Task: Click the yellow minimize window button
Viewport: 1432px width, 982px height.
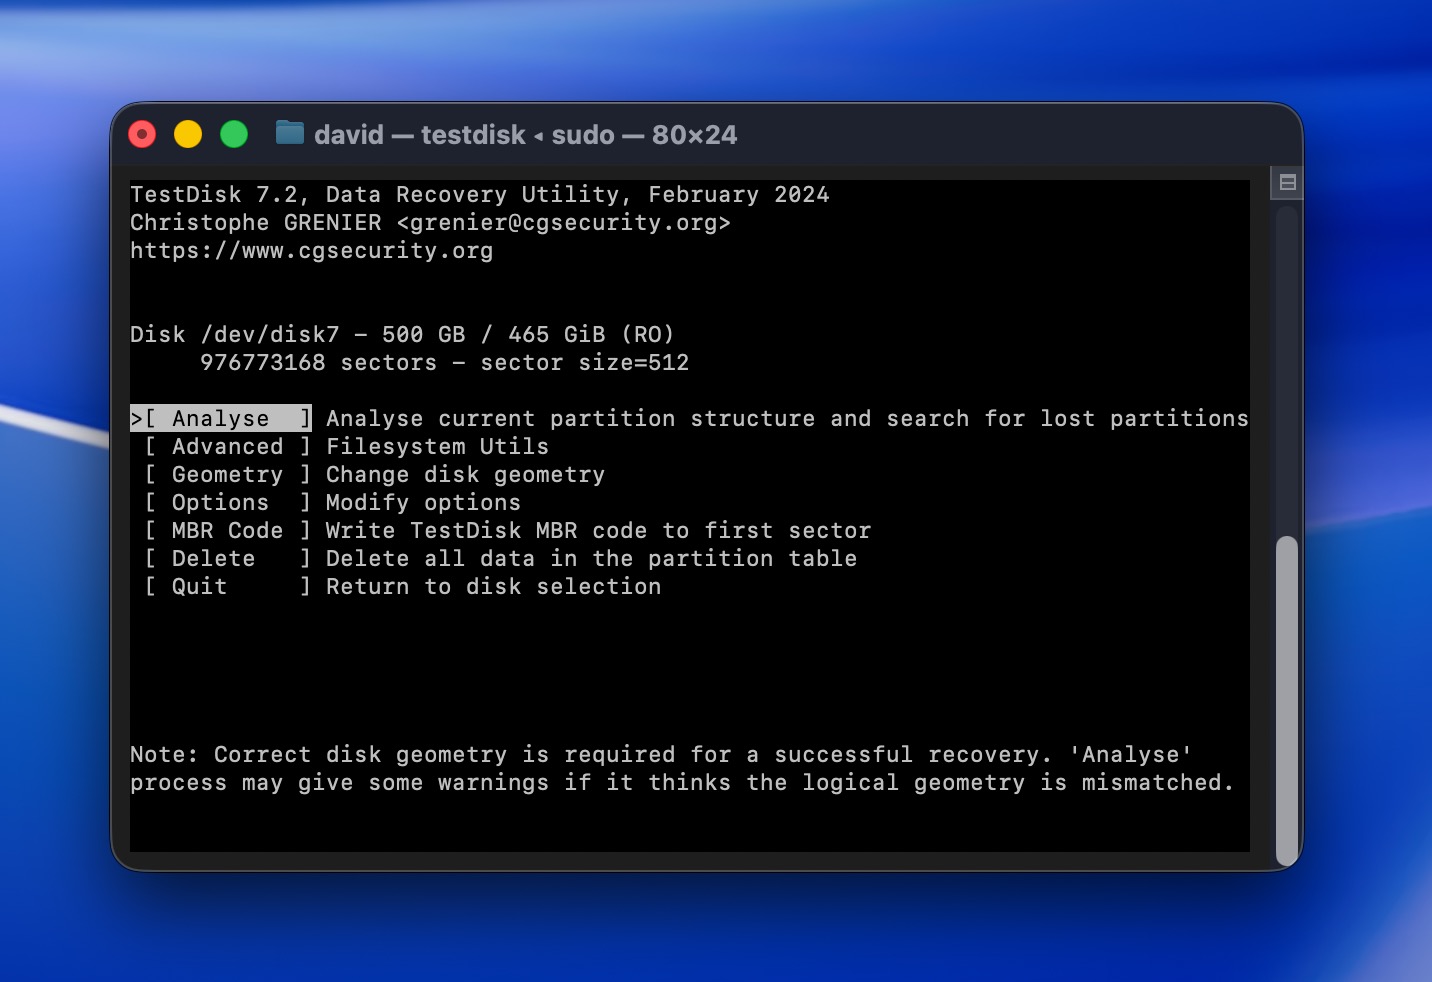Action: click(x=188, y=134)
